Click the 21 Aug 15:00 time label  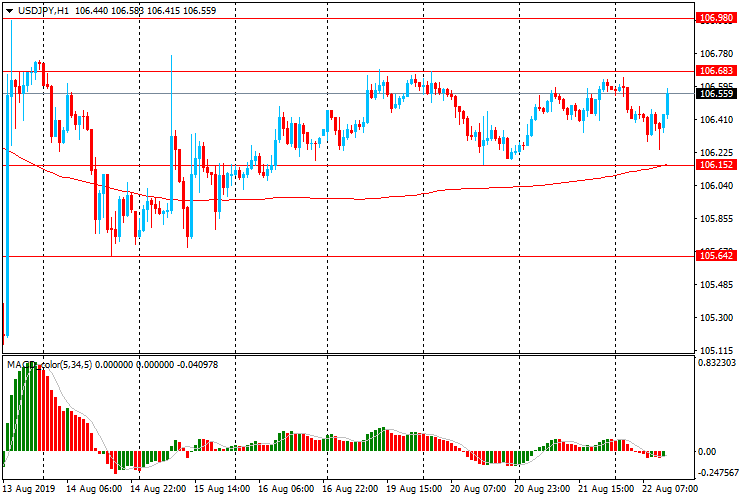[x=606, y=488]
